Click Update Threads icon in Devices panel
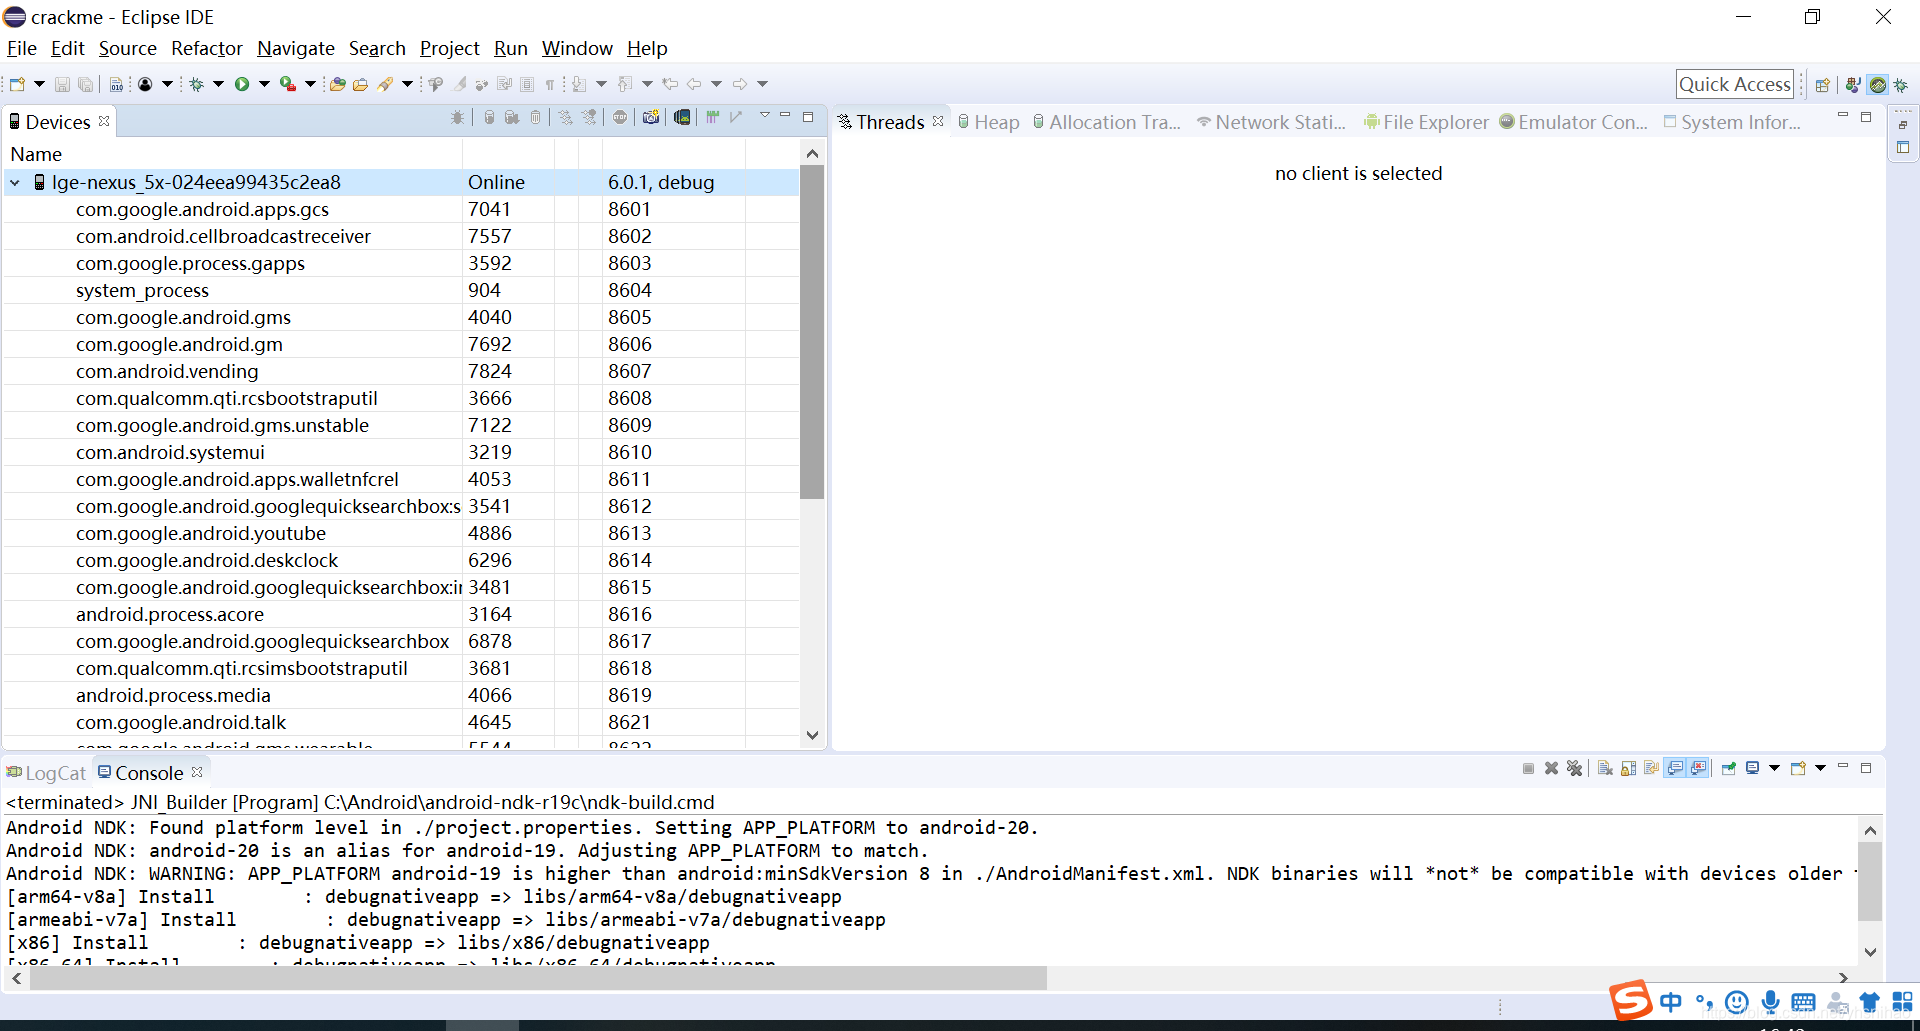Image resolution: width=1920 pixels, height=1031 pixels. point(566,117)
